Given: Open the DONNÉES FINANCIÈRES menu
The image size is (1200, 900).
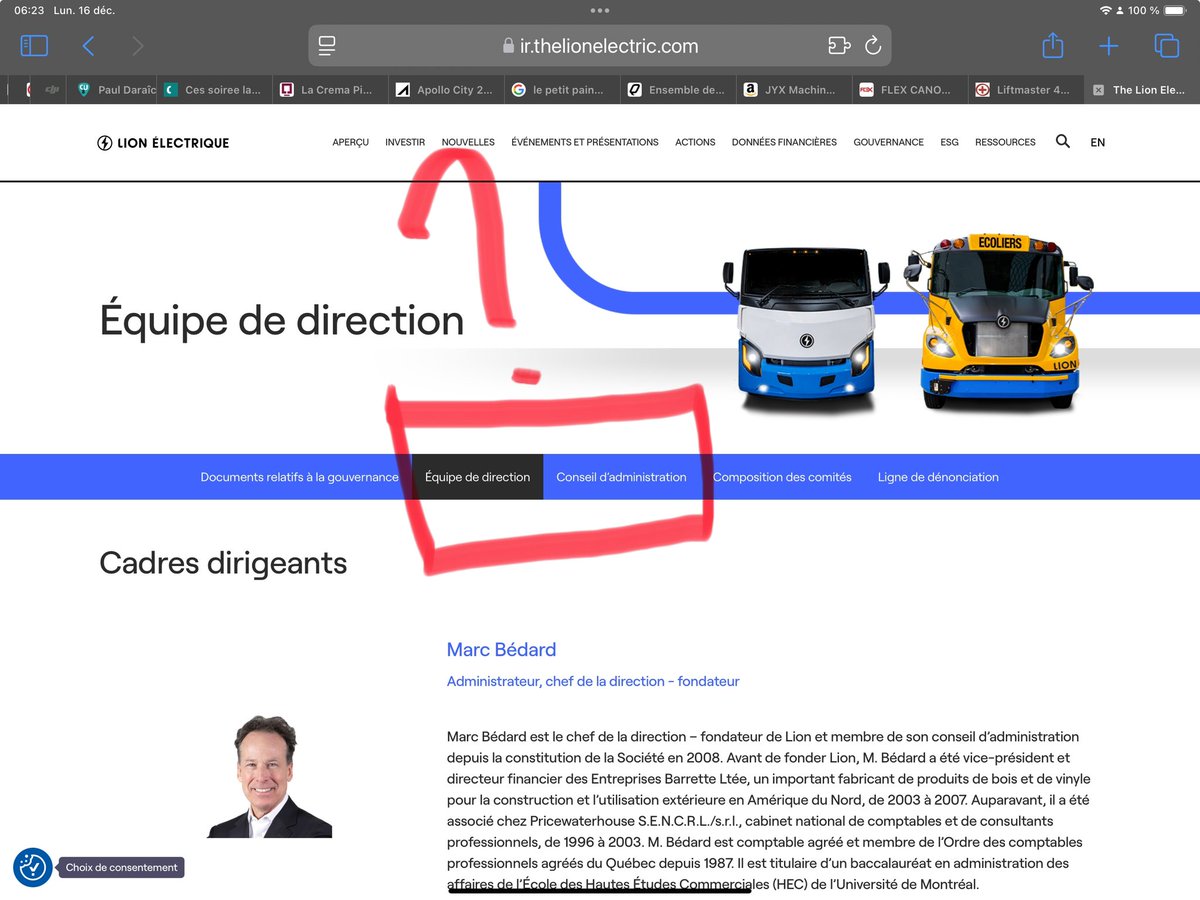Looking at the screenshot, I should click(784, 142).
